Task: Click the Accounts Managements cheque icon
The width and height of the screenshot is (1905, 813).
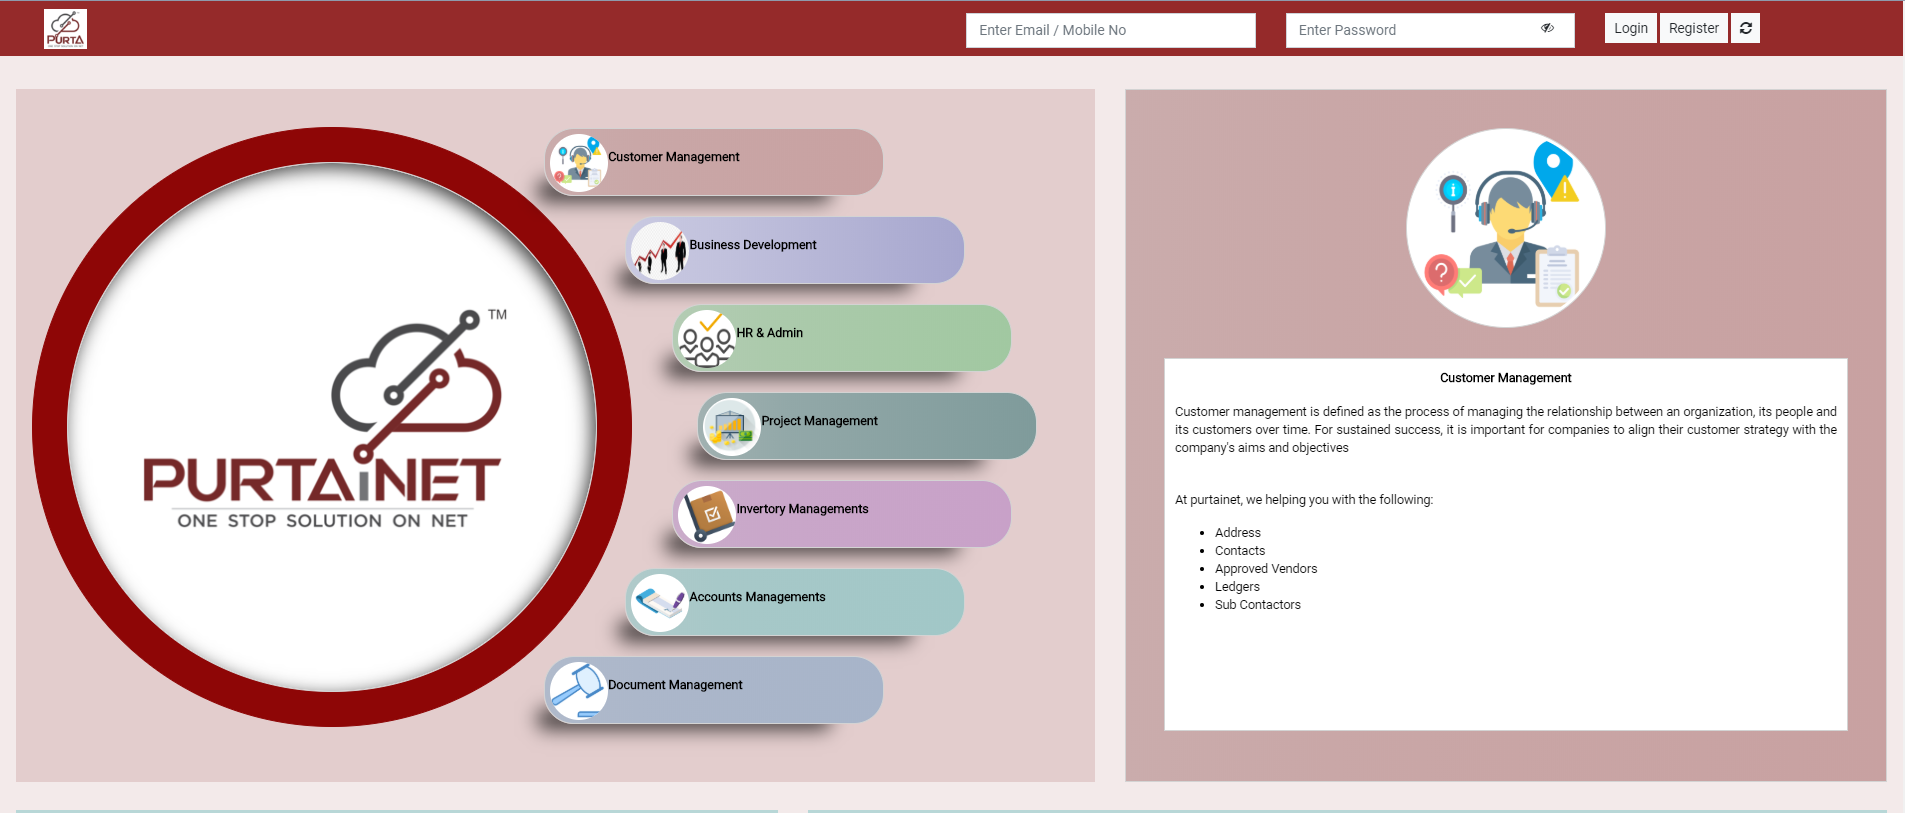Action: tap(659, 603)
